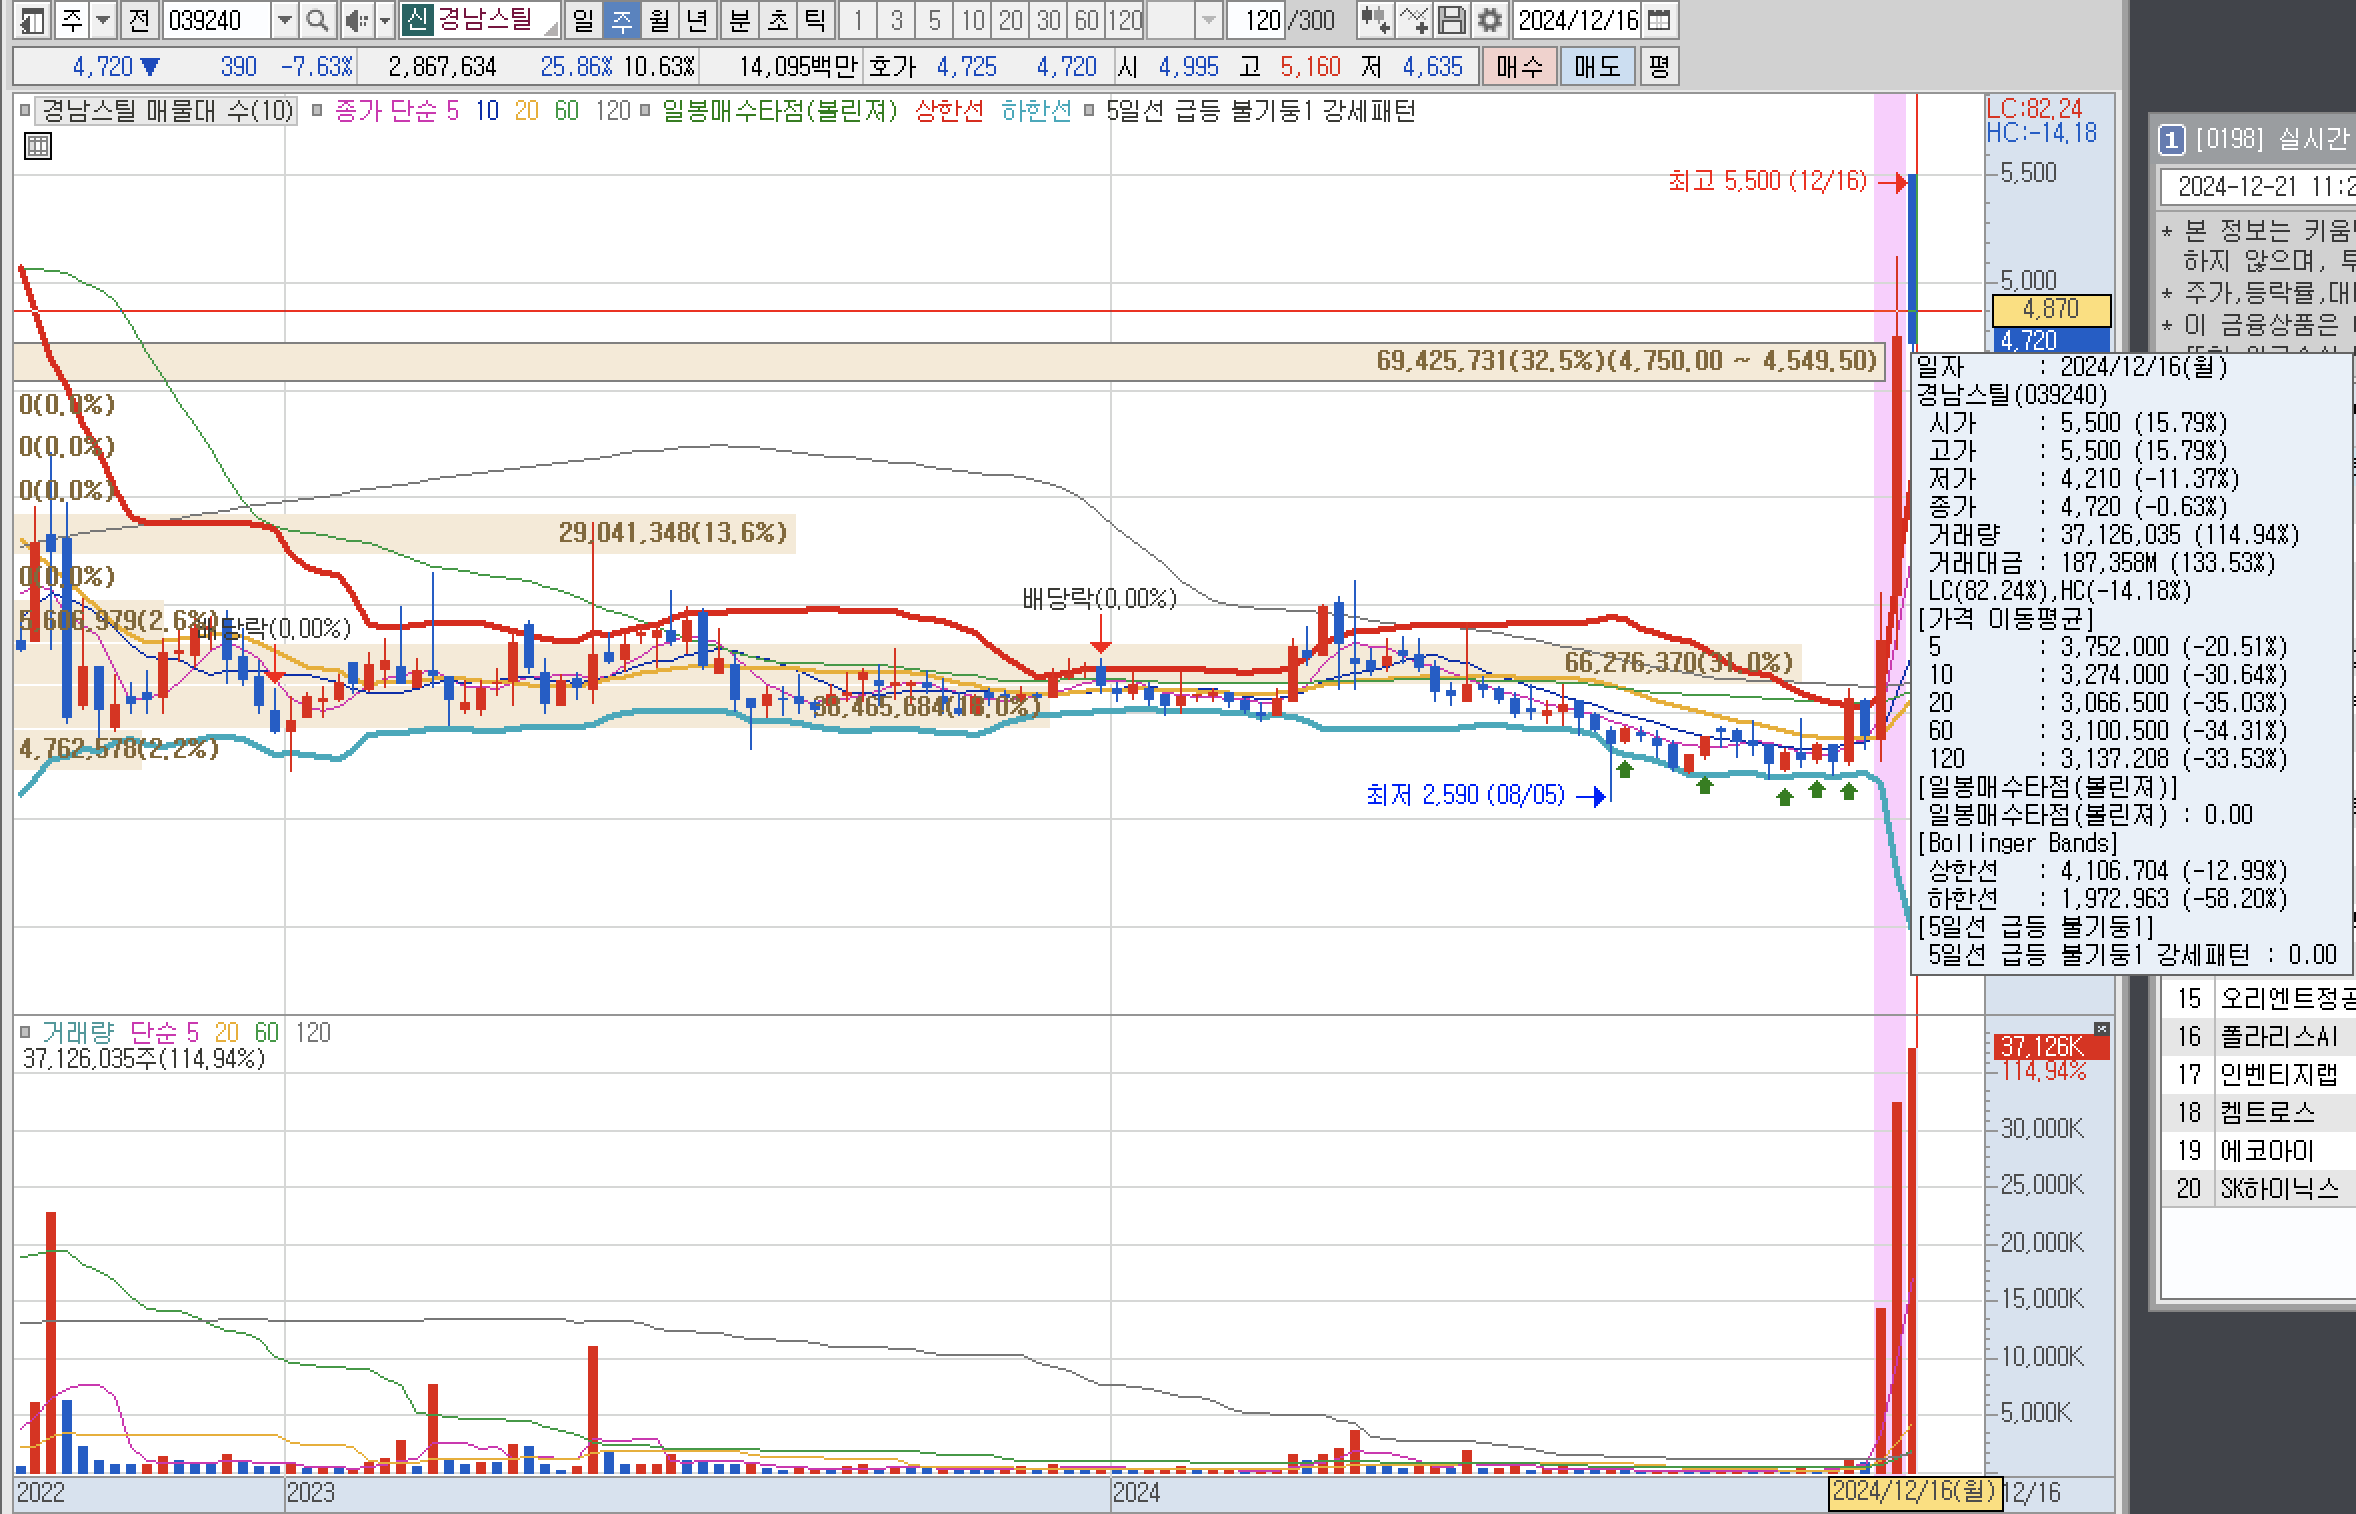Open chart settings gear icon
Viewport: 2356px width, 1514px height.
point(1489,20)
